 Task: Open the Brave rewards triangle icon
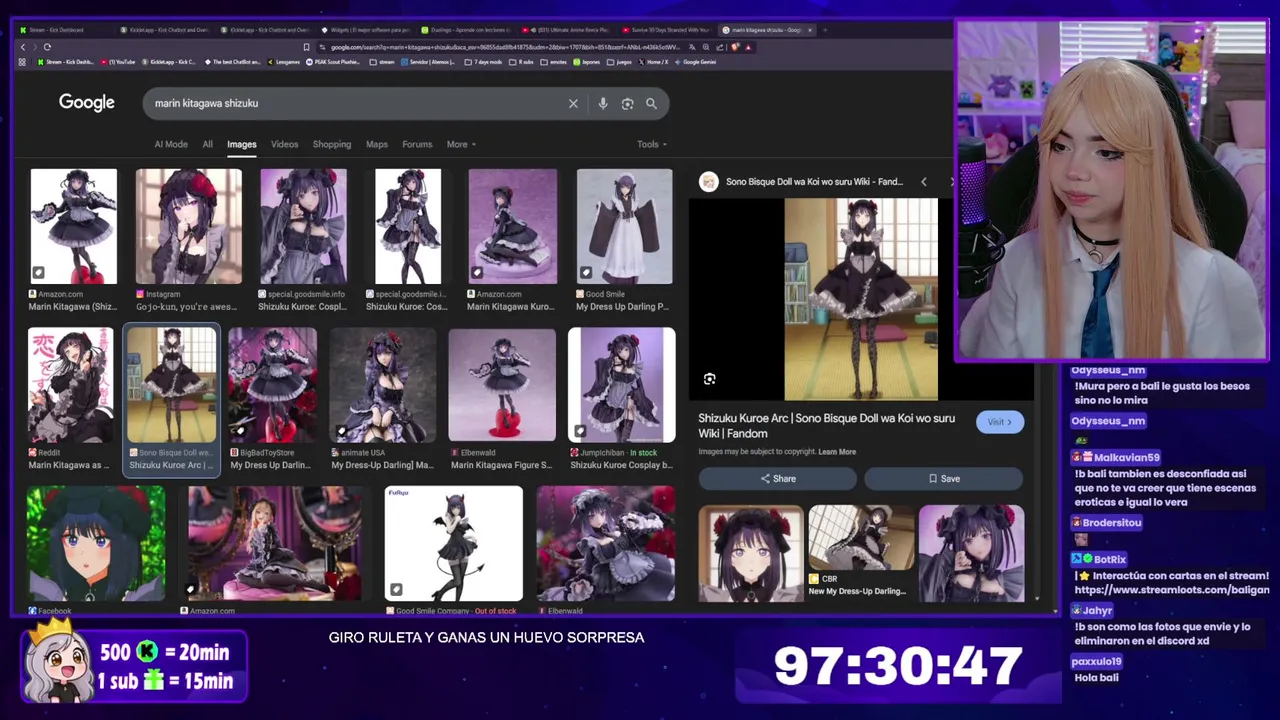click(x=748, y=47)
